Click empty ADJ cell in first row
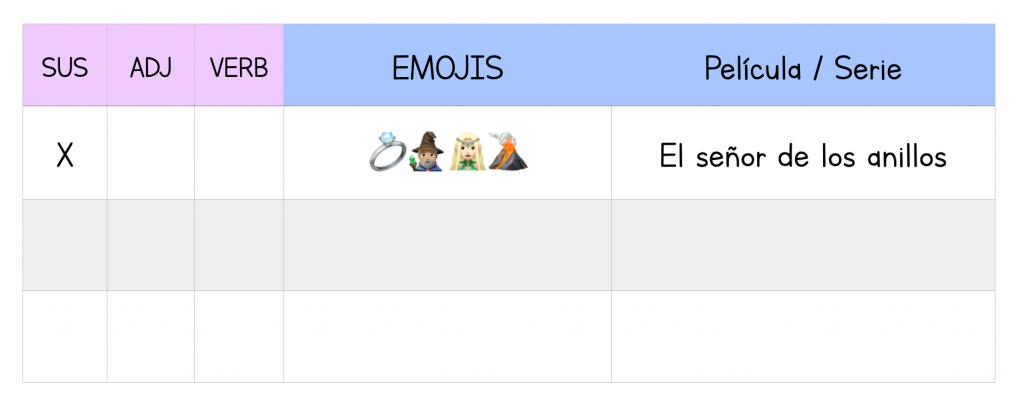 coord(151,153)
